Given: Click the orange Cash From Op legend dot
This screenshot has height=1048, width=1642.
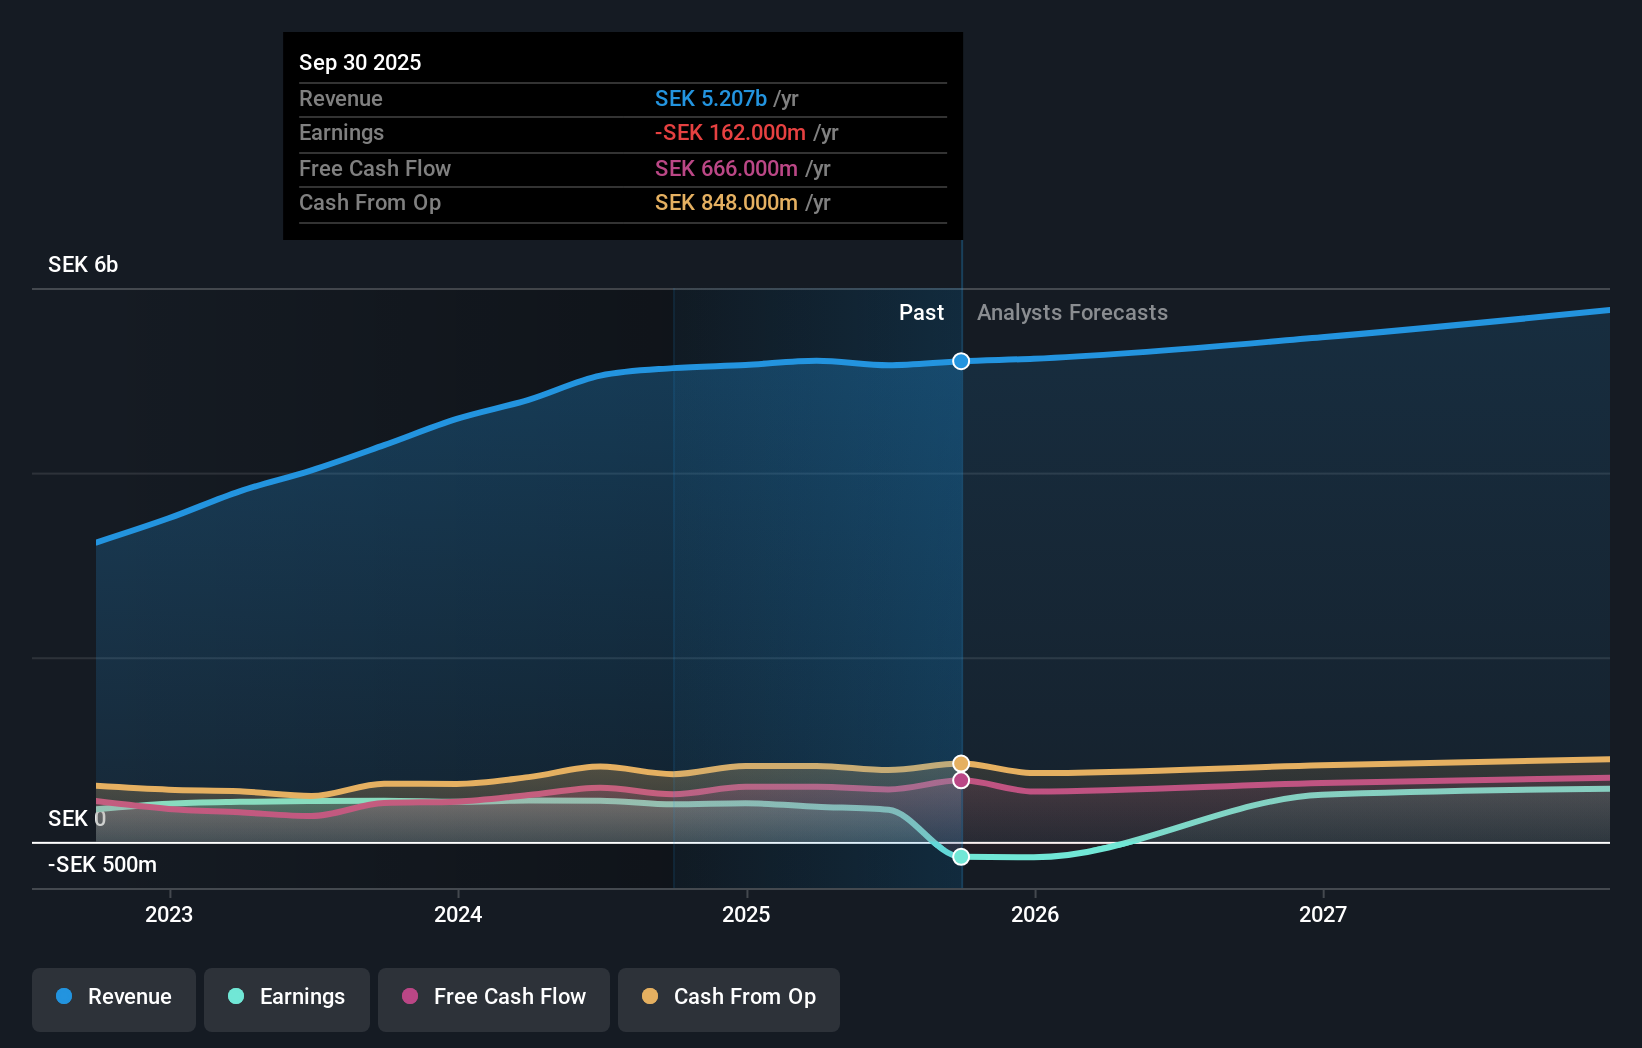Looking at the screenshot, I should (x=650, y=996).
